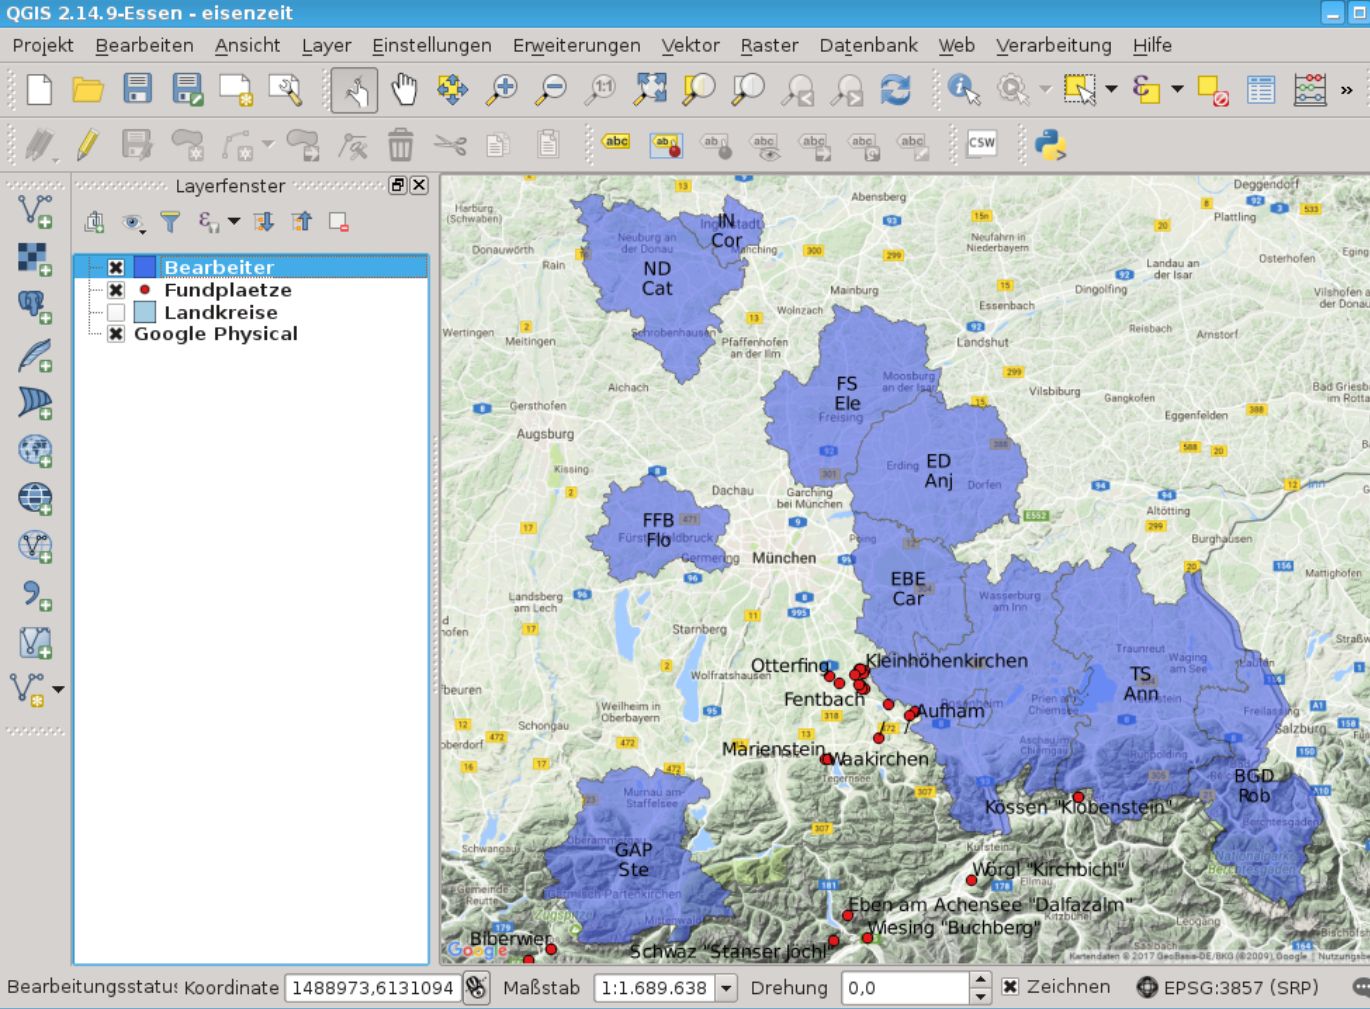Toggle mouse extents display next to coordinate
This screenshot has height=1009, width=1370.
pyautogui.click(x=476, y=988)
